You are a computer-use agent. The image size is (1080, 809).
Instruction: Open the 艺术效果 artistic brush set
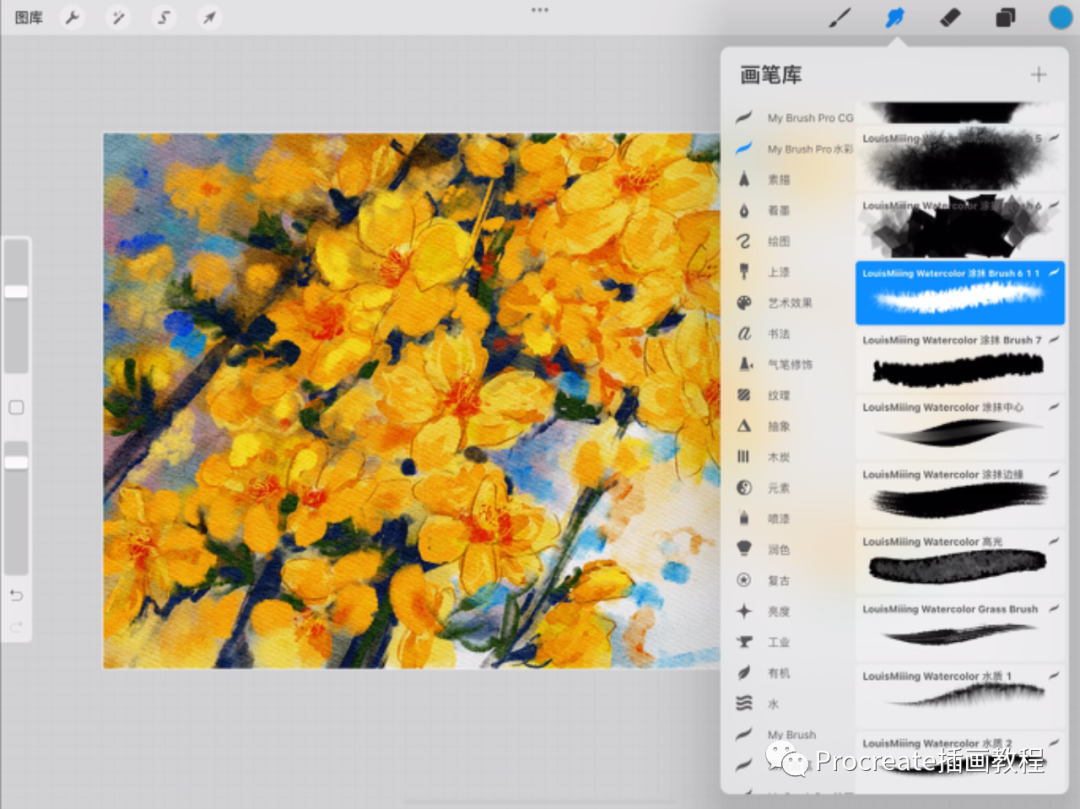(x=793, y=303)
